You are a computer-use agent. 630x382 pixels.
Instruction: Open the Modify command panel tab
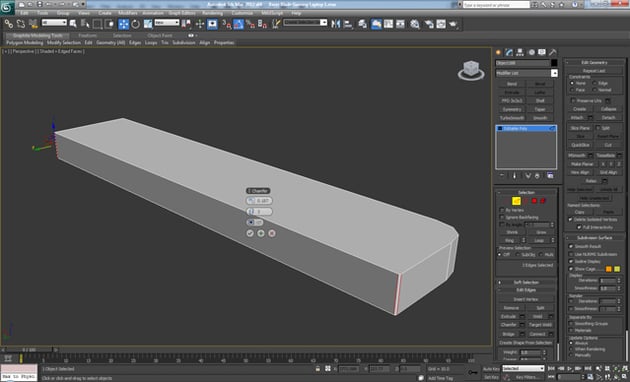click(509, 52)
